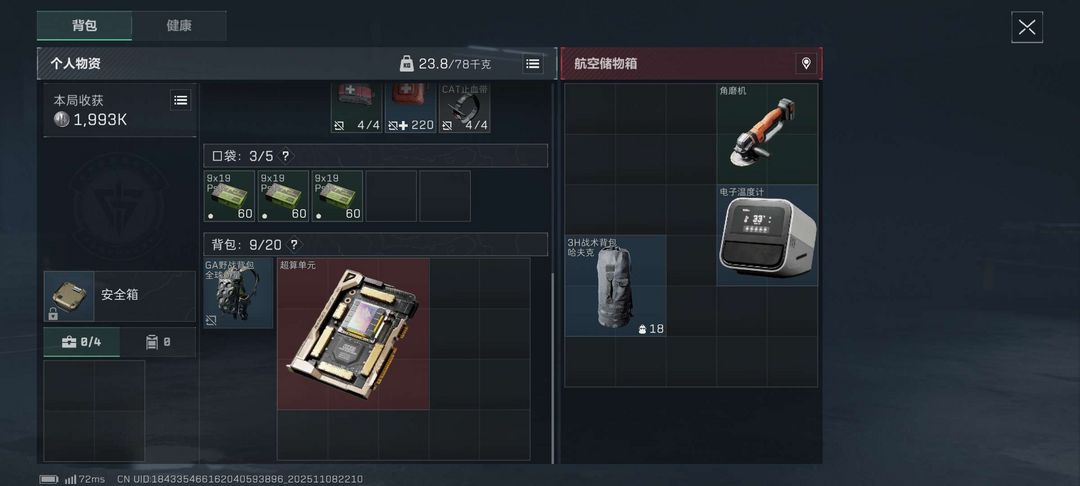The height and width of the screenshot is (486, 1080).
Task: Open the safe box slot
Action: pos(120,296)
